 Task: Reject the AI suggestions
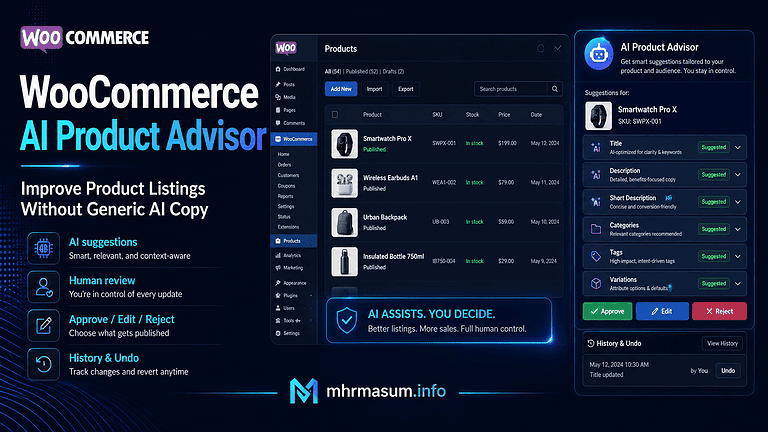(720, 311)
